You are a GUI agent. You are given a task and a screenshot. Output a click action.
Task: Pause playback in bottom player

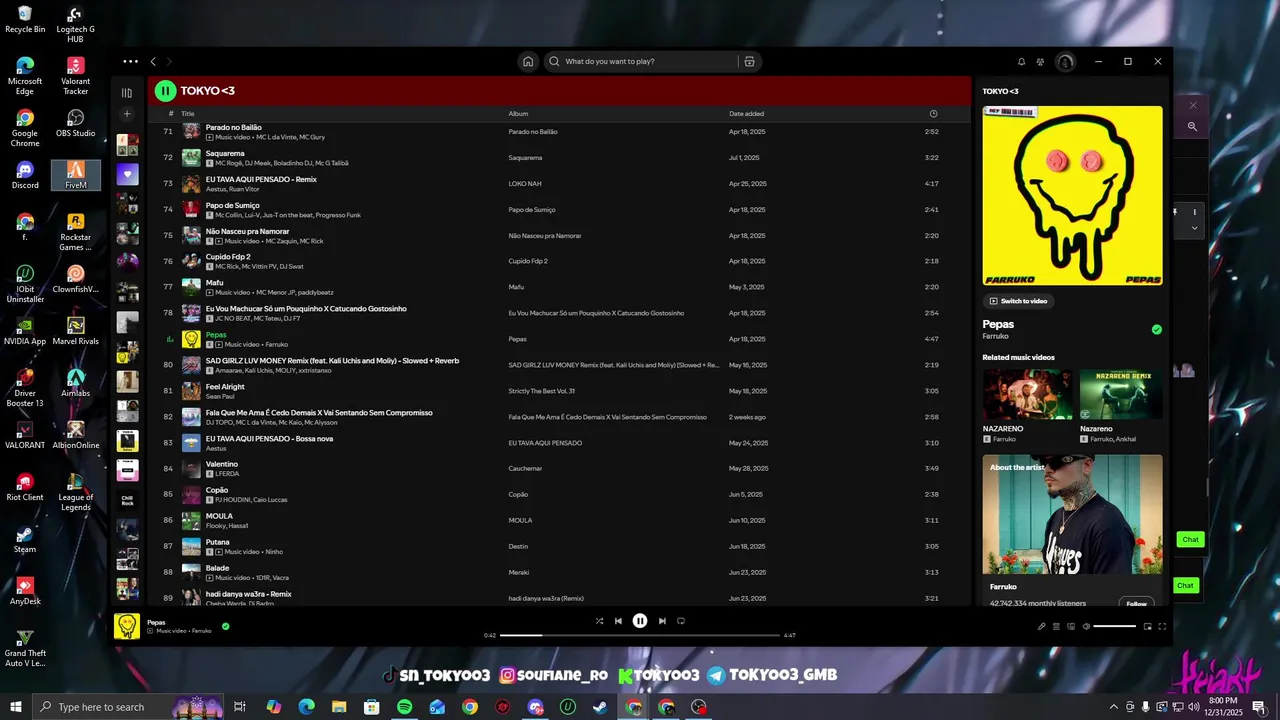(640, 621)
